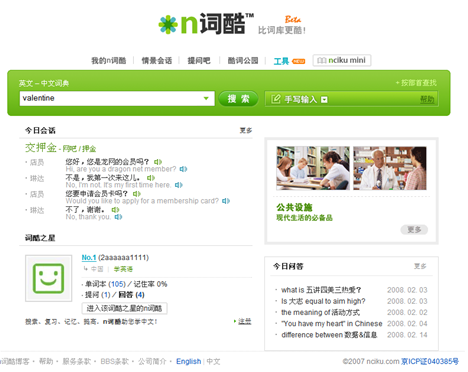468x372 pixels.
Task: Click the 注册 register link
Action: [245, 321]
